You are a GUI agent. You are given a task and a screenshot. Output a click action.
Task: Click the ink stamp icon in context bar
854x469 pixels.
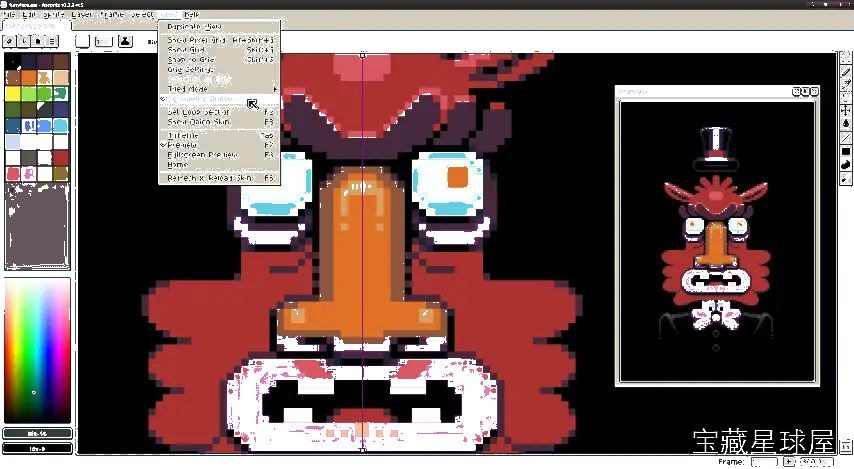(x=125, y=41)
